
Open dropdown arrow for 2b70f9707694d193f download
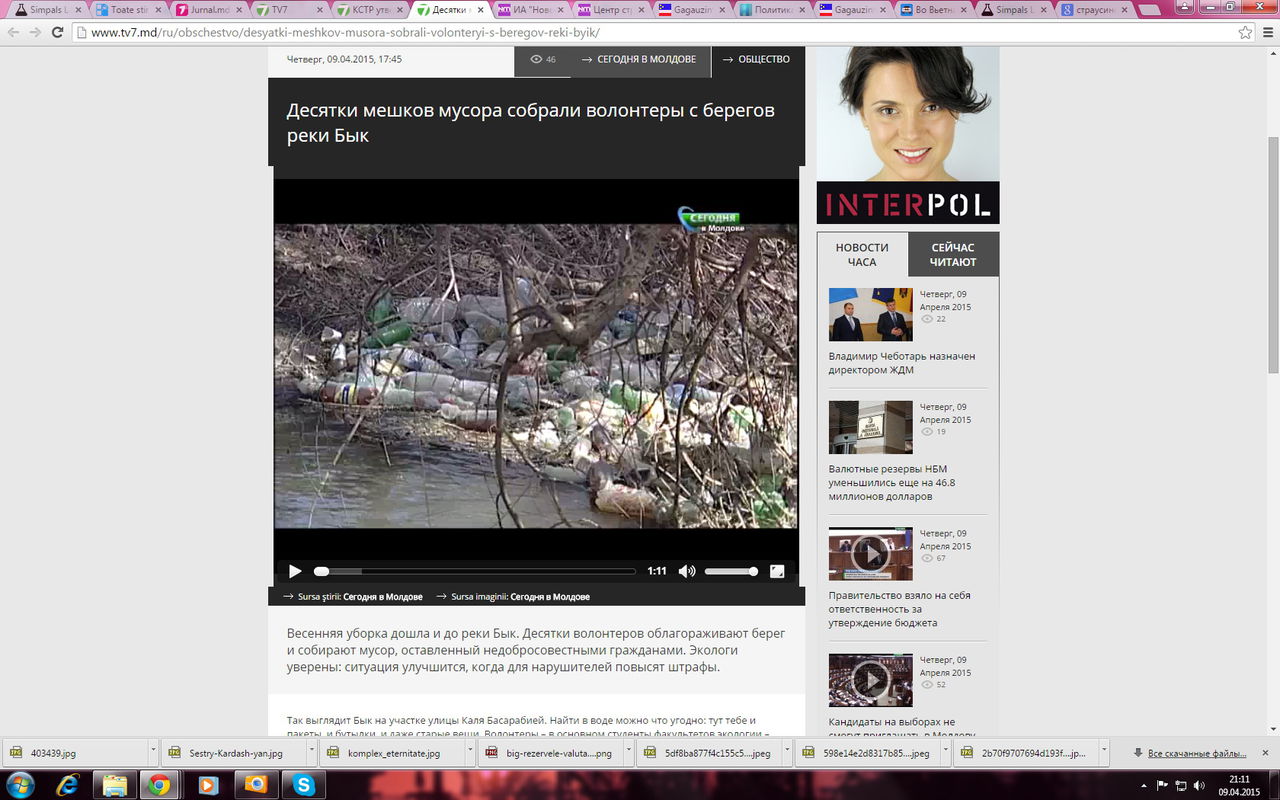pos(1104,753)
